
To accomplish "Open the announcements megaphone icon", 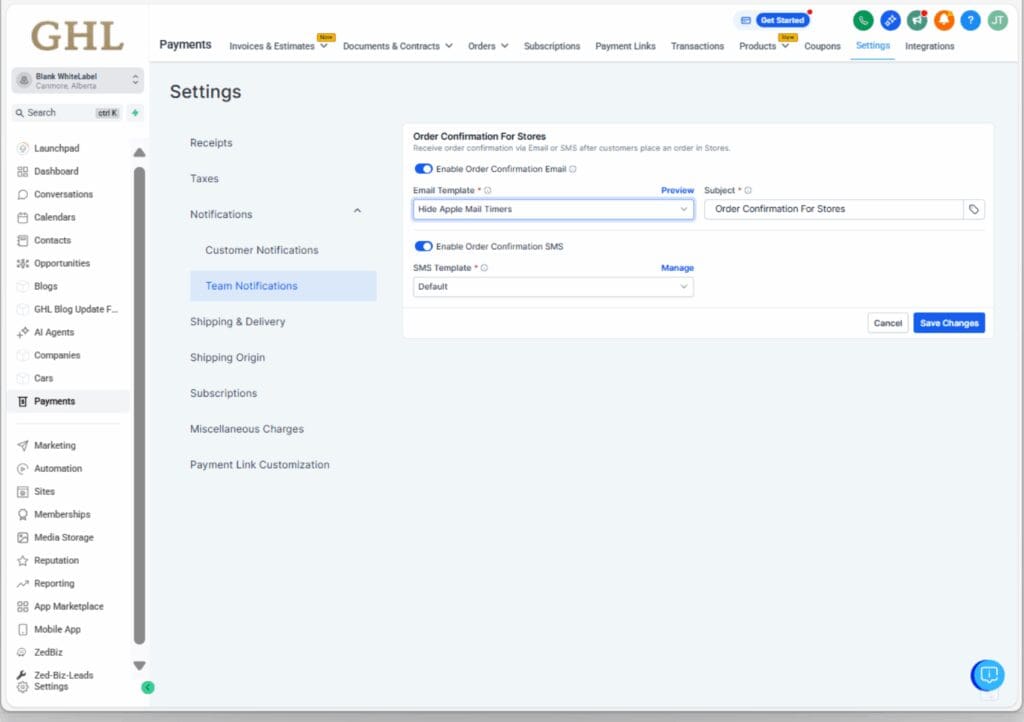I will click(915, 20).
